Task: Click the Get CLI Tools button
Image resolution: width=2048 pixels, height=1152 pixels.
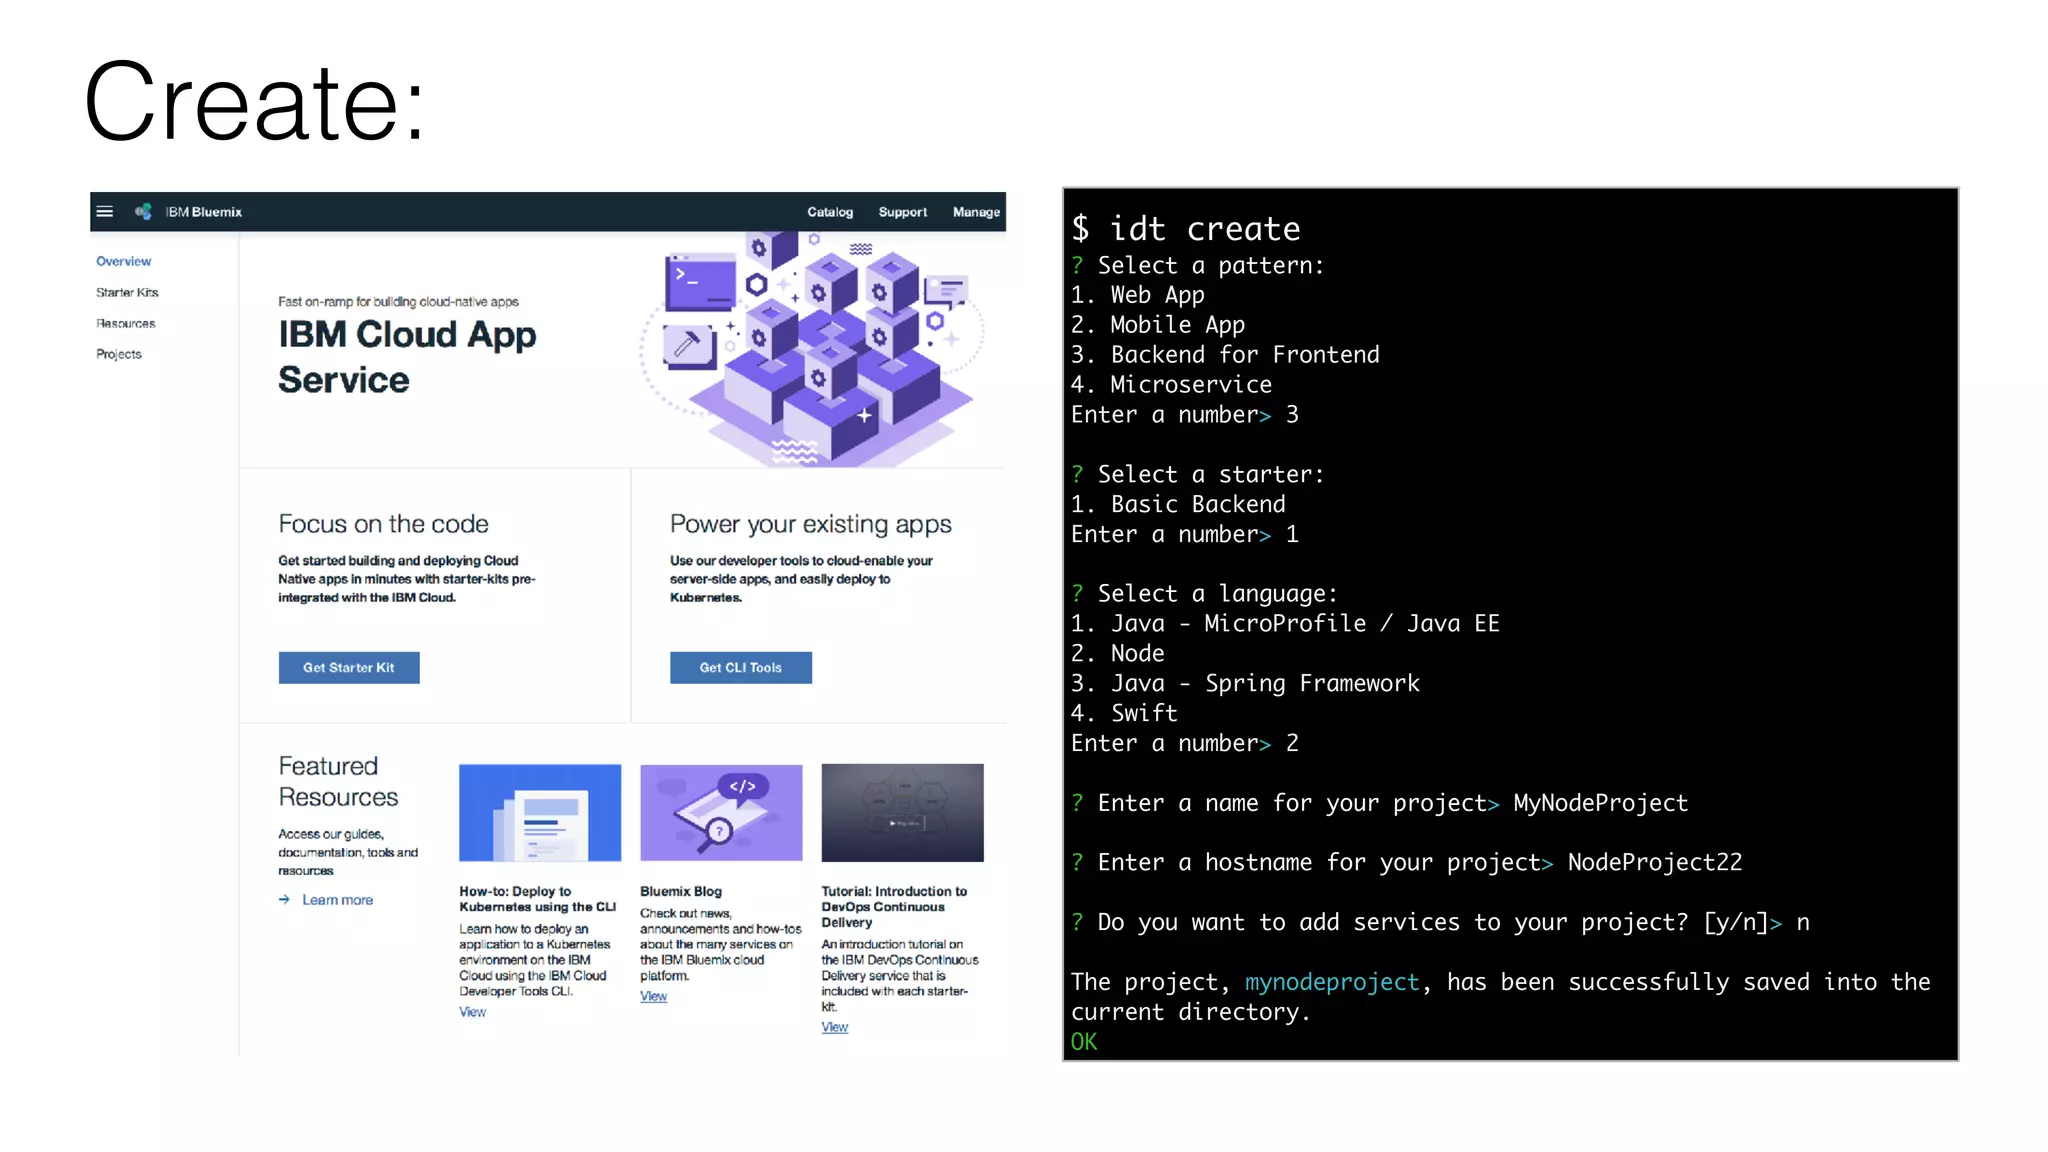Action: 740,667
